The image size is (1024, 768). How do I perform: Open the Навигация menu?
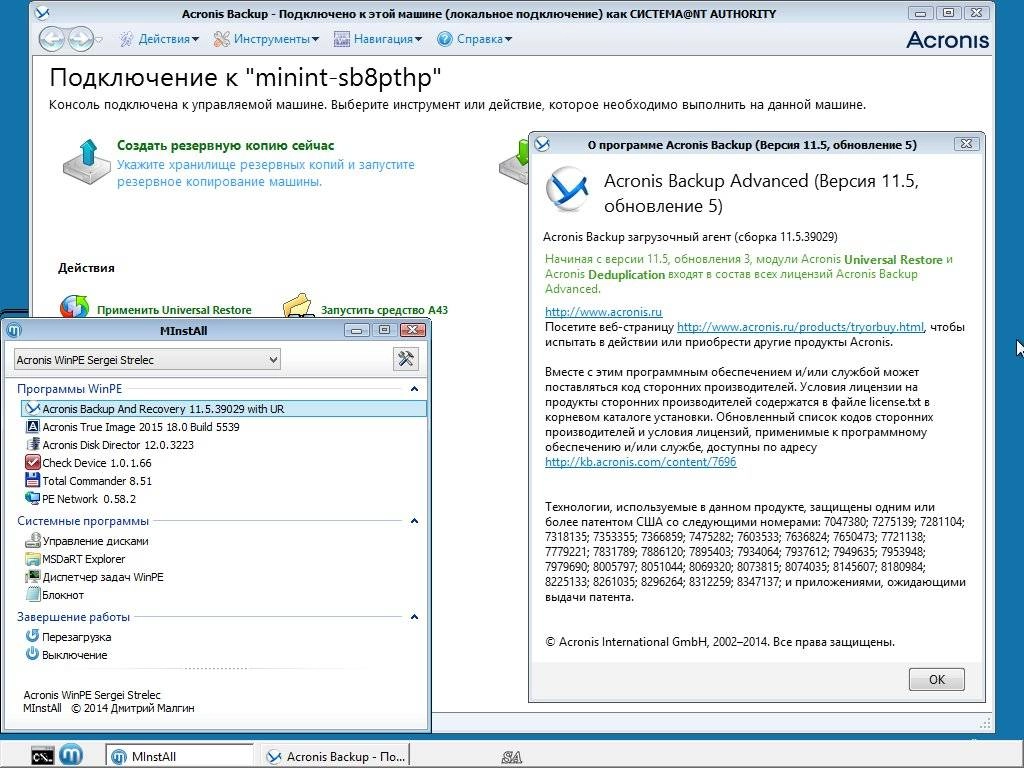click(377, 39)
